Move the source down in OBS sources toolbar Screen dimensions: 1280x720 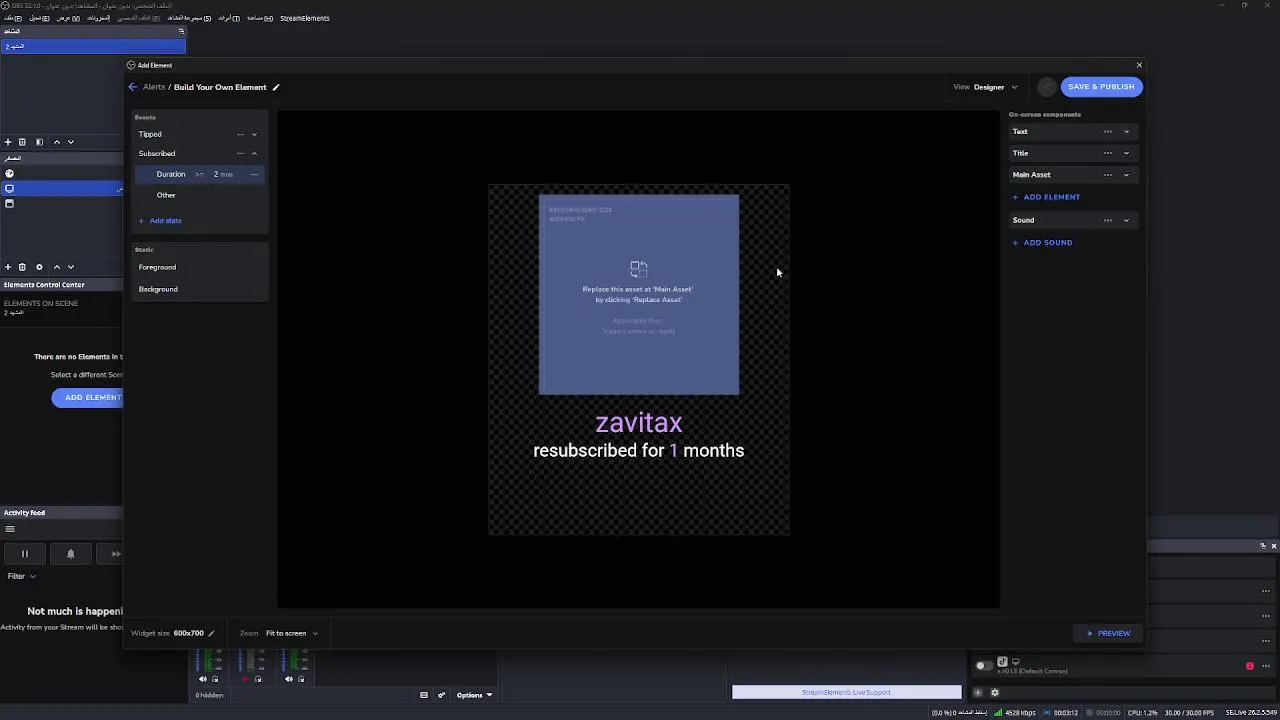coord(71,267)
